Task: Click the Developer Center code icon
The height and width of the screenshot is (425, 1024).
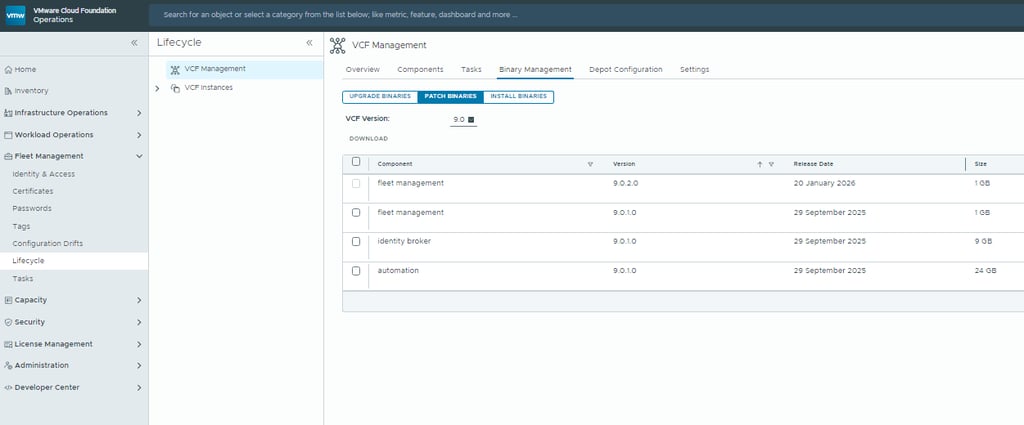Action: pyautogui.click(x=8, y=388)
